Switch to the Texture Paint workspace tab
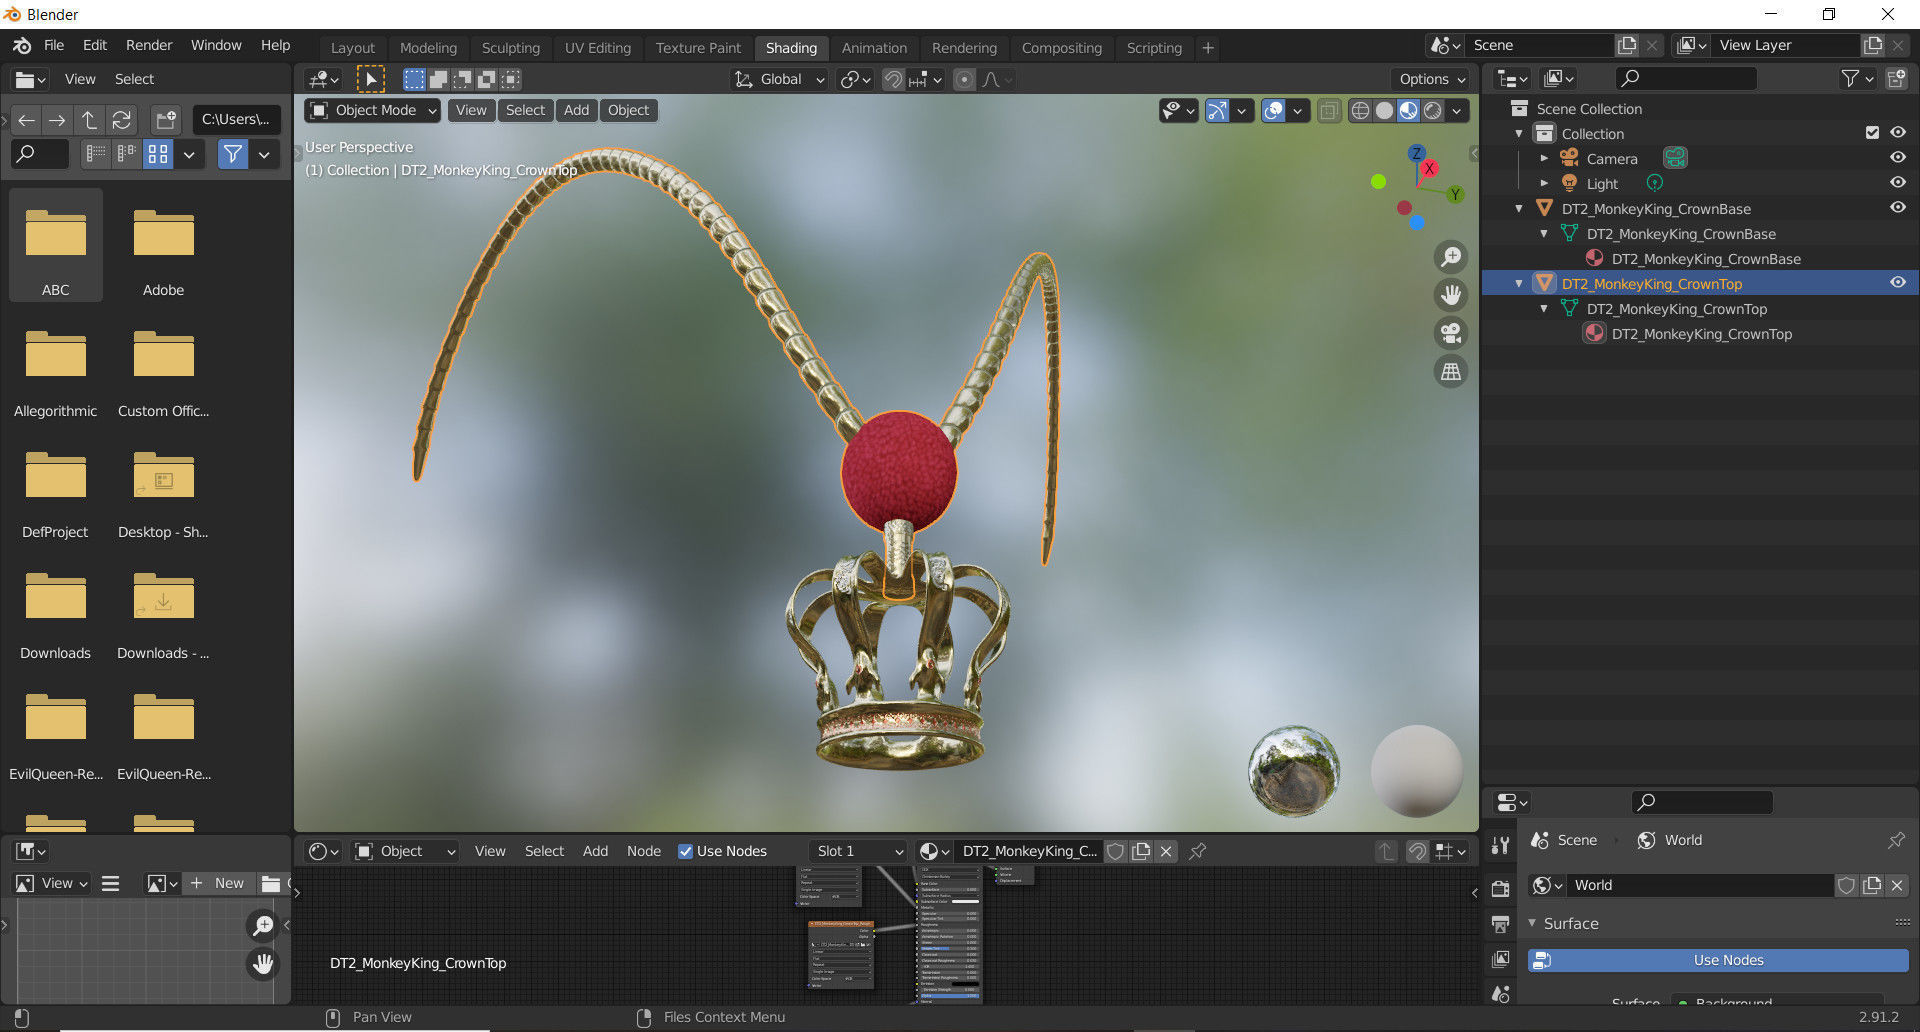1920x1032 pixels. (x=698, y=48)
